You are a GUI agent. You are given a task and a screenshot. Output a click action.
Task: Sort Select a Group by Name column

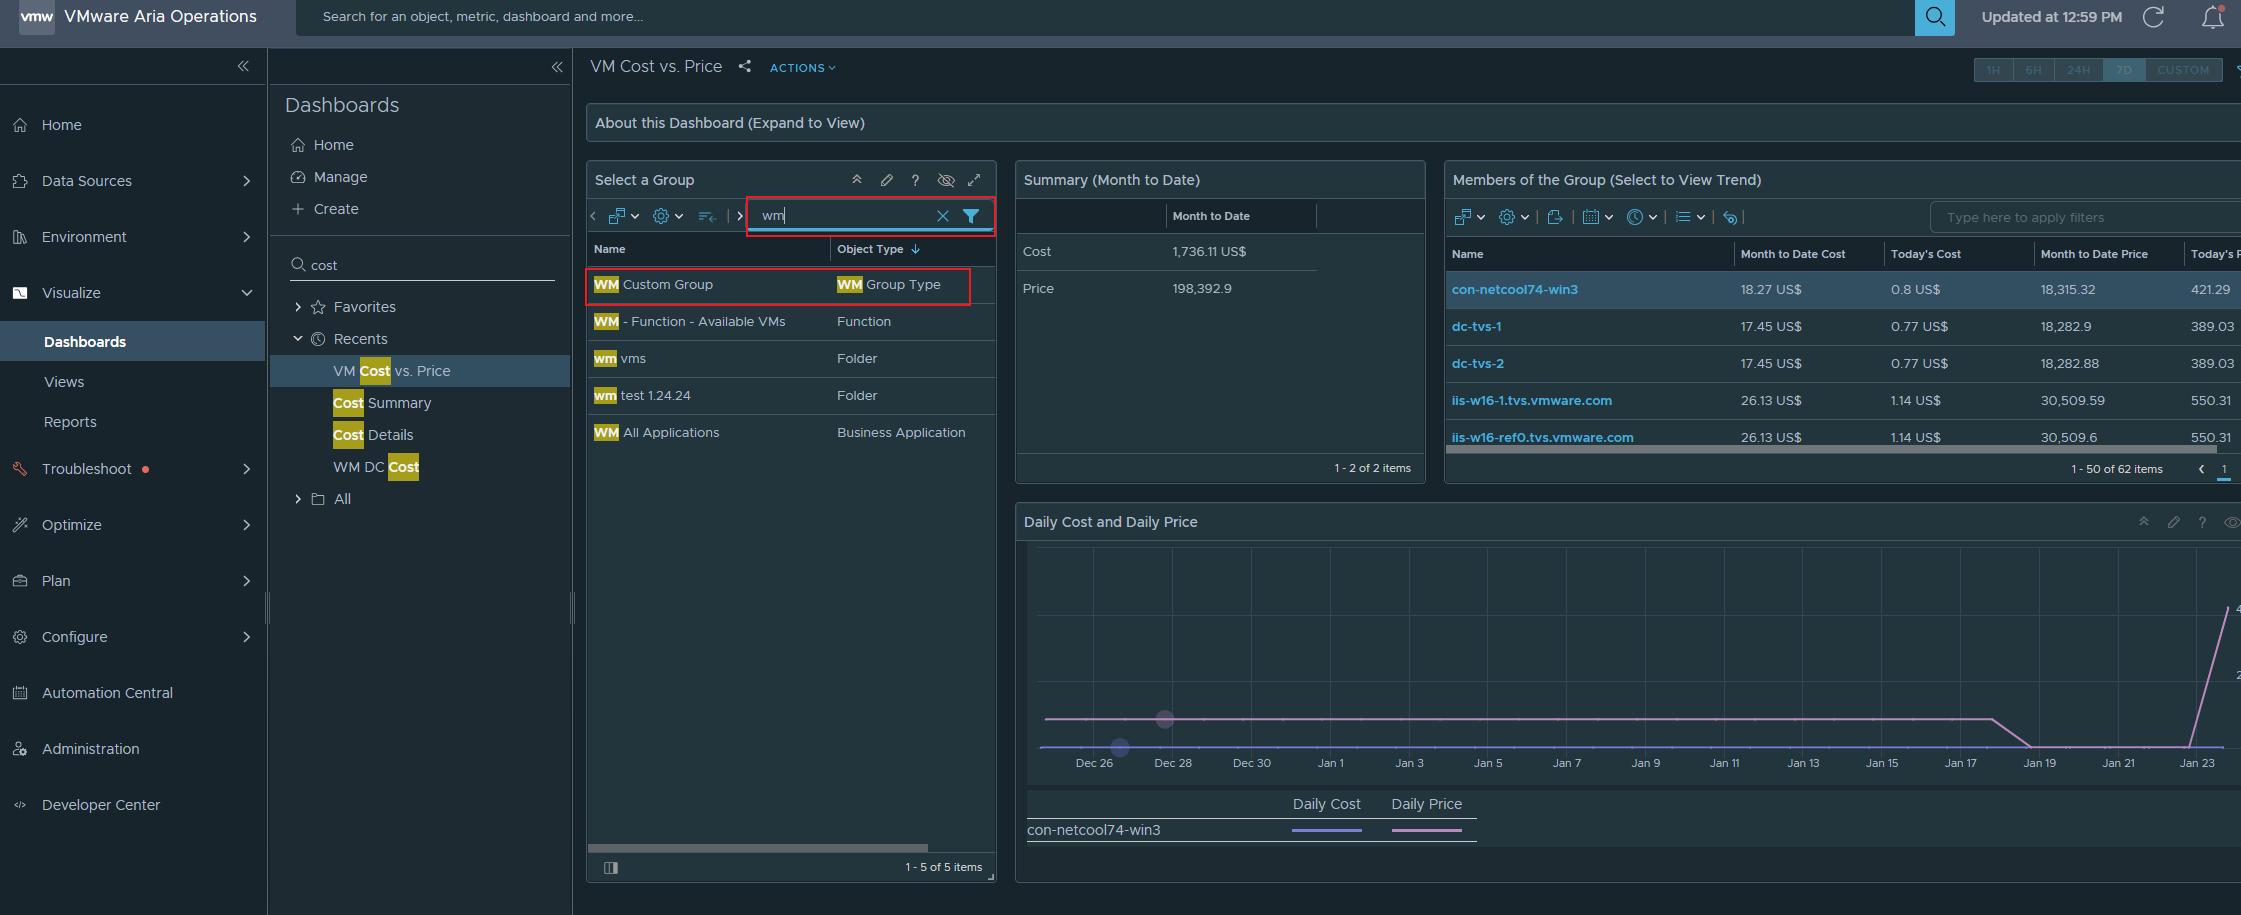point(609,249)
